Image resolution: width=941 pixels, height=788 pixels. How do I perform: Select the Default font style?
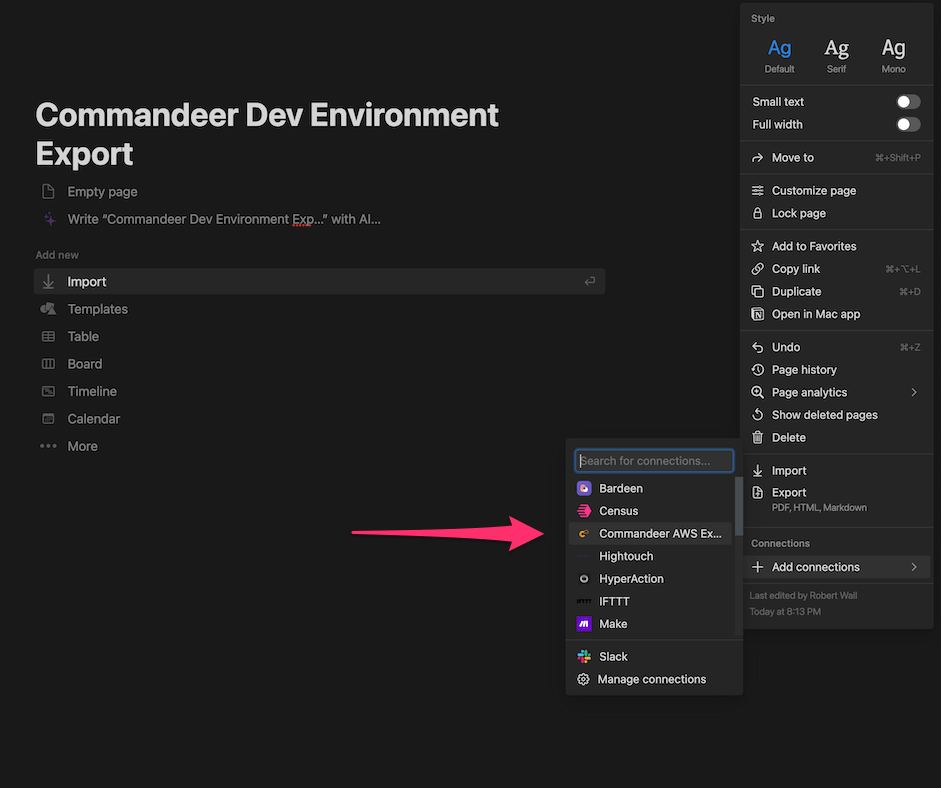[779, 55]
